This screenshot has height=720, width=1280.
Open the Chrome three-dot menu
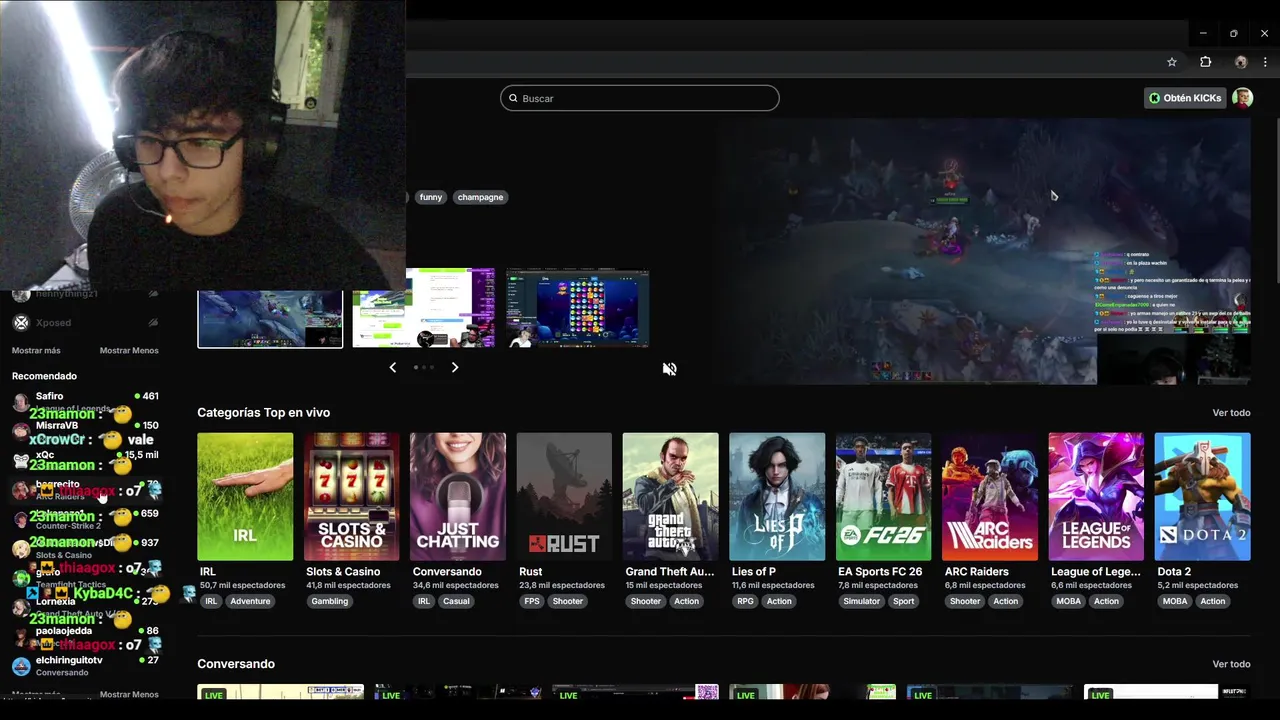tap(1265, 62)
